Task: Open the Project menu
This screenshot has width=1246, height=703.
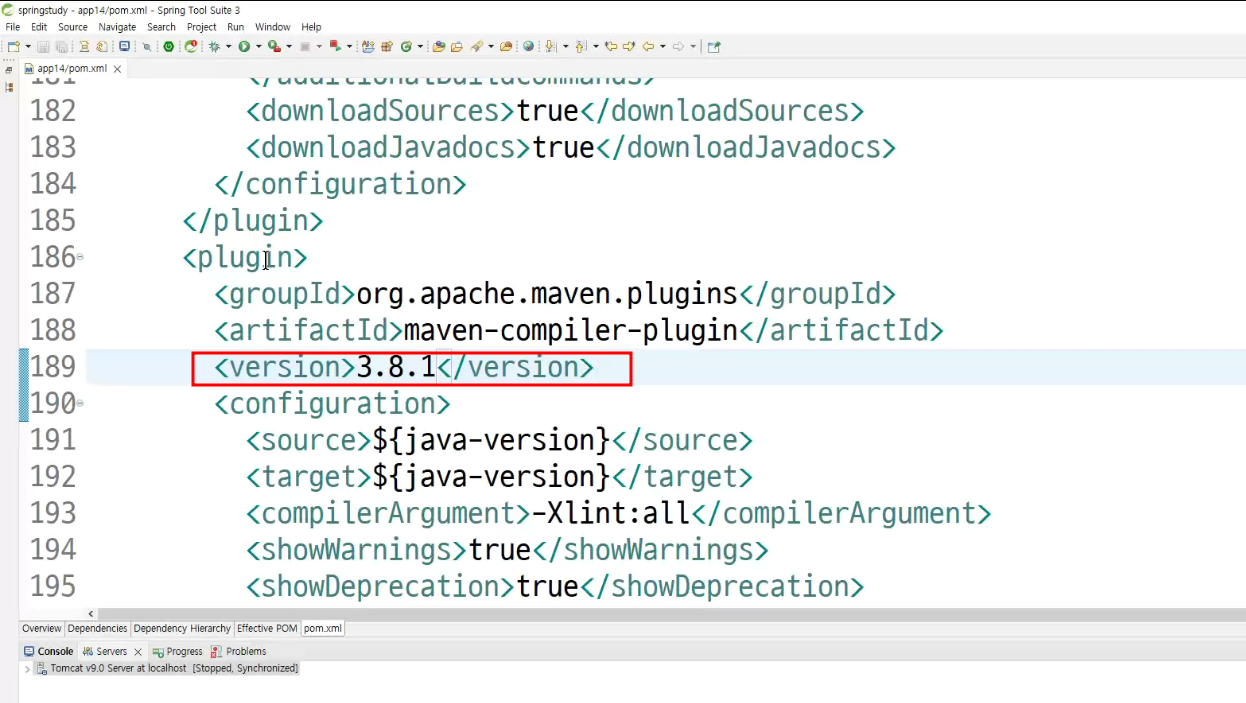Action: [x=202, y=27]
